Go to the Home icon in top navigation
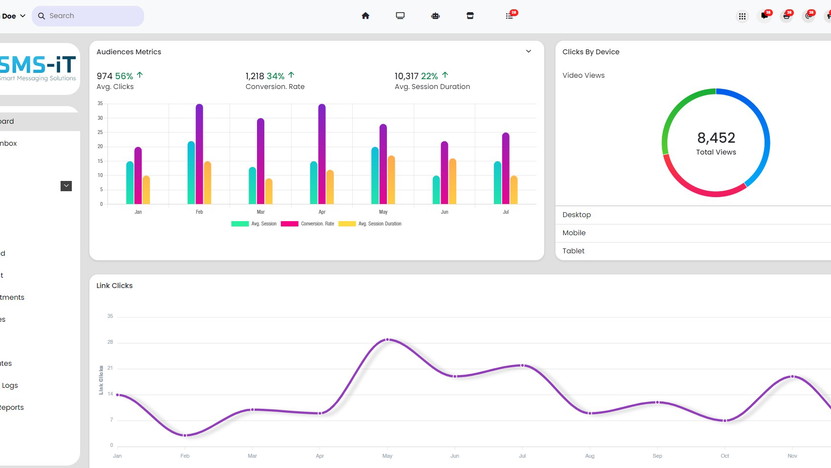 365,16
